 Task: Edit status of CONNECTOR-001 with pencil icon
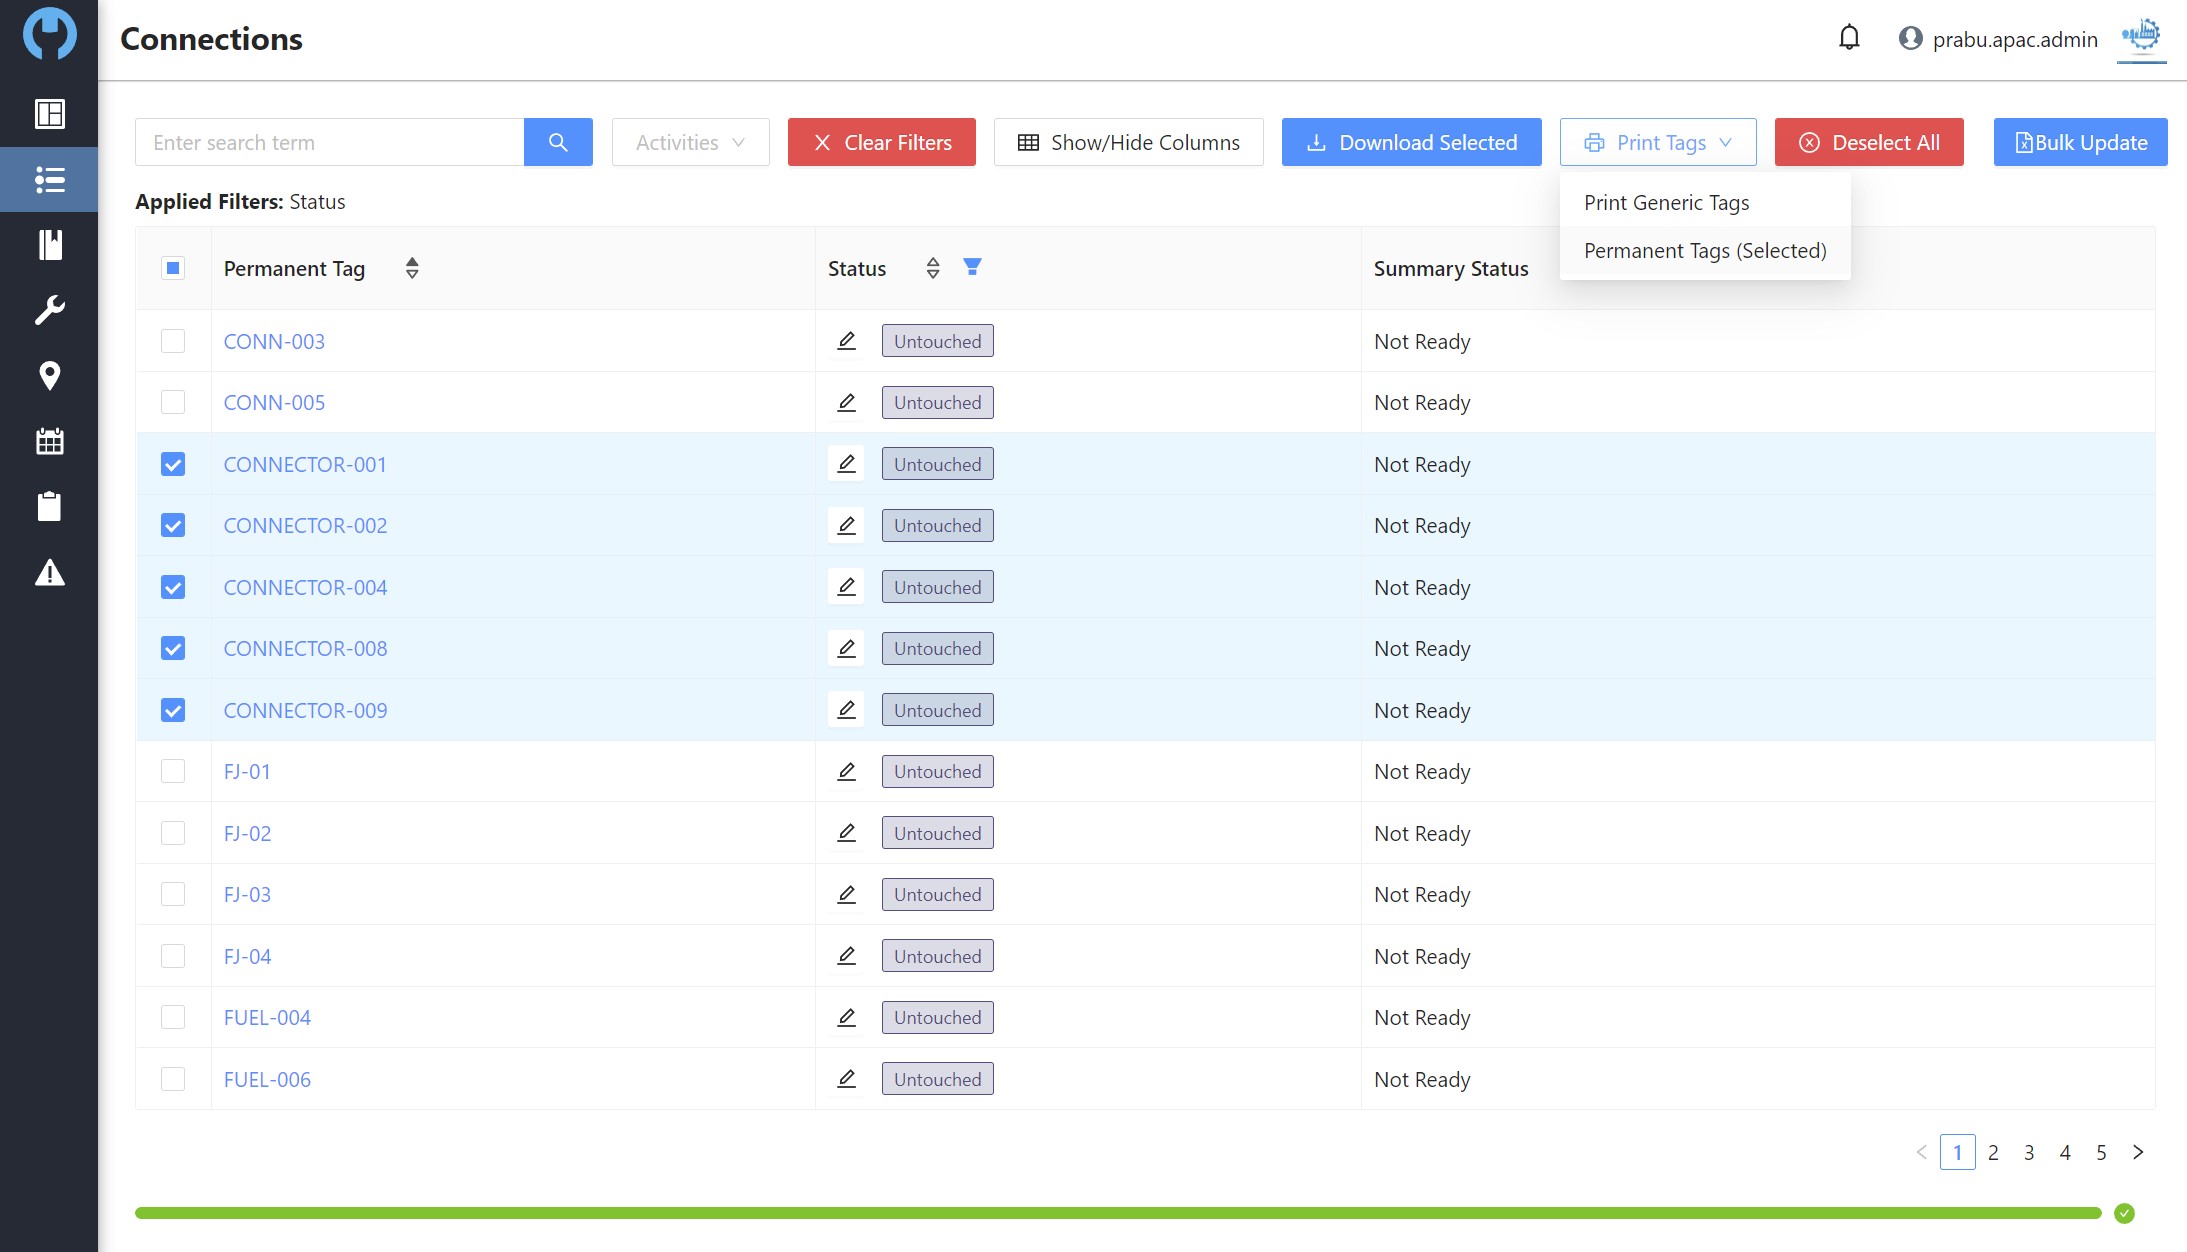click(846, 464)
